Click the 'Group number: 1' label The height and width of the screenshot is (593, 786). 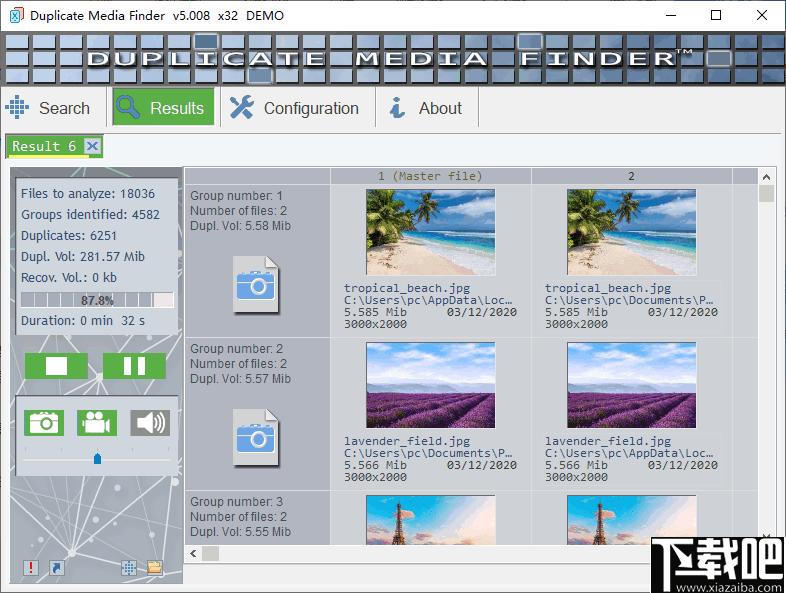[236, 195]
